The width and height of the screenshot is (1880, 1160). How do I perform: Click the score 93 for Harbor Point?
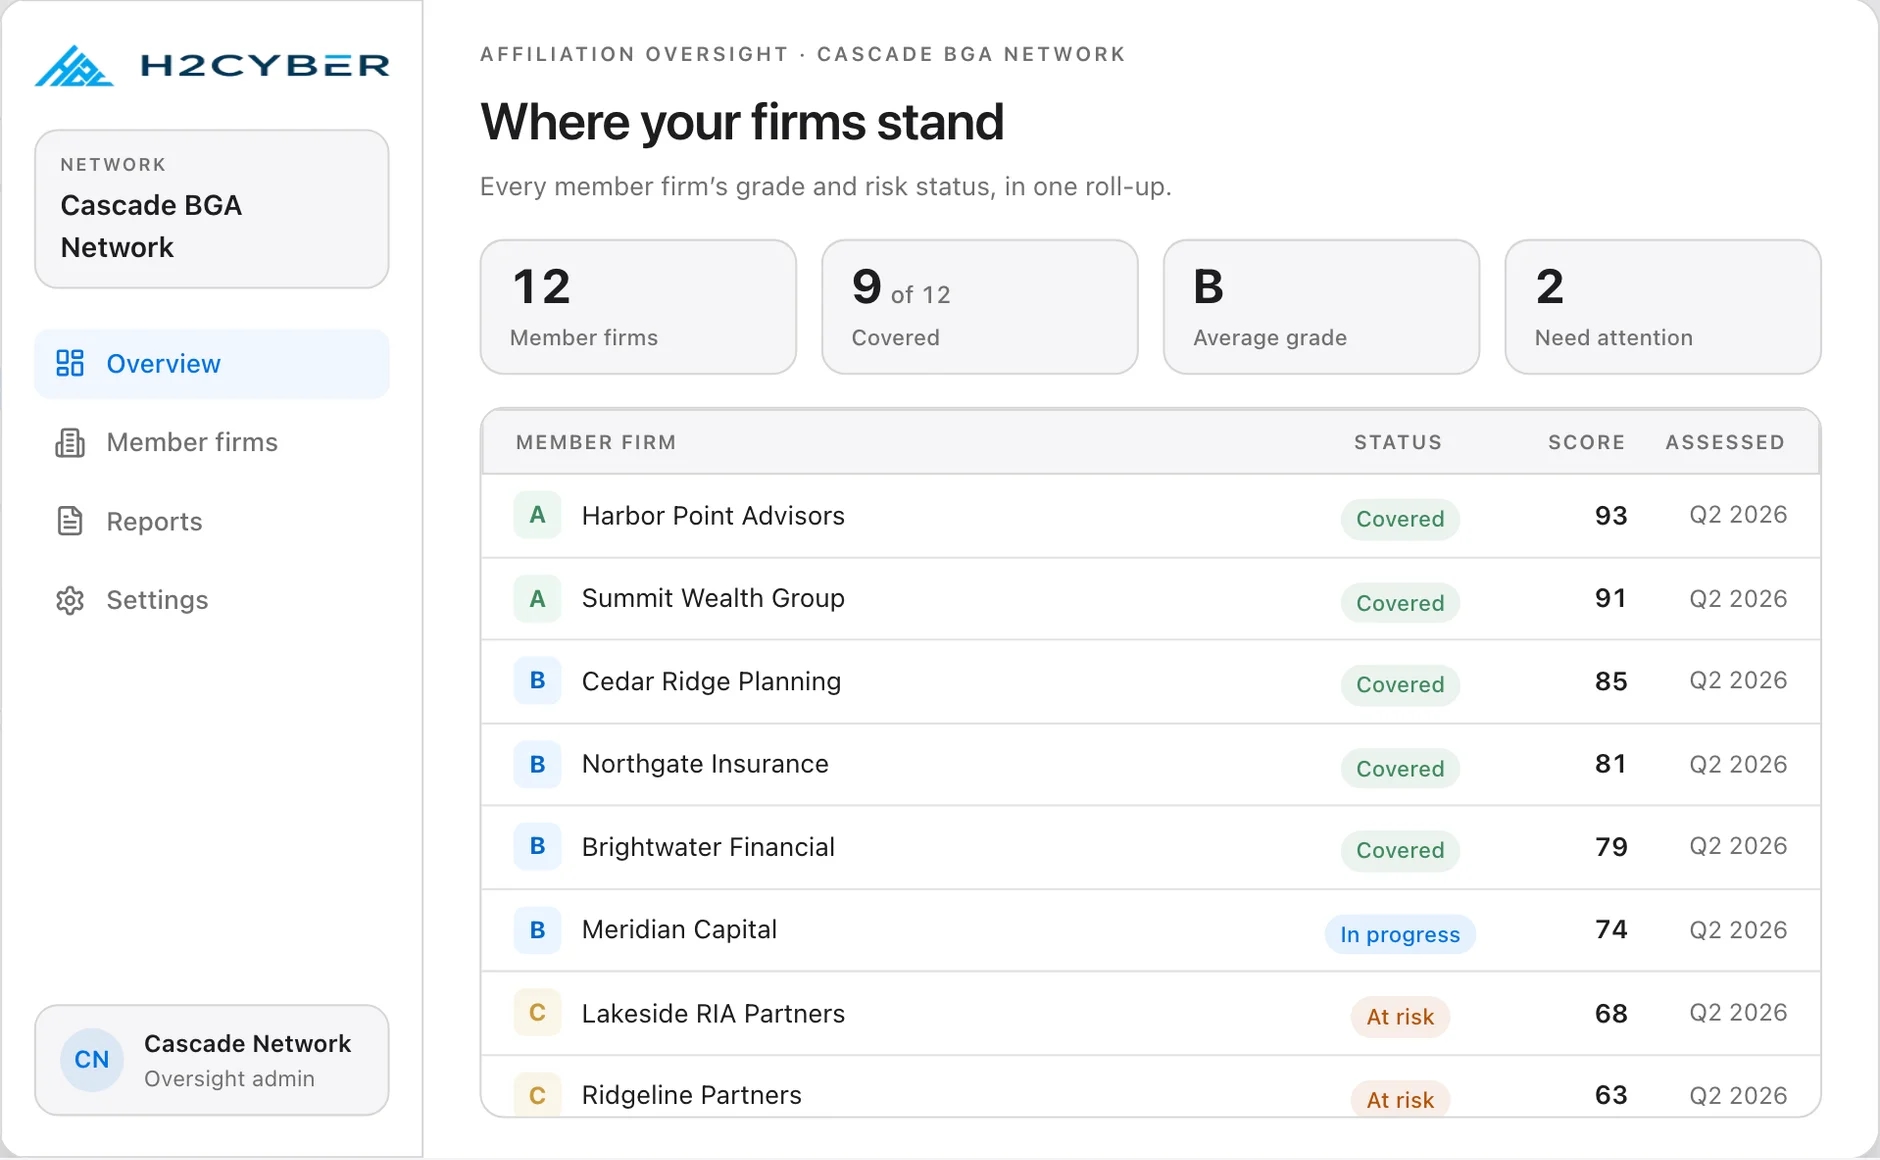coord(1611,515)
